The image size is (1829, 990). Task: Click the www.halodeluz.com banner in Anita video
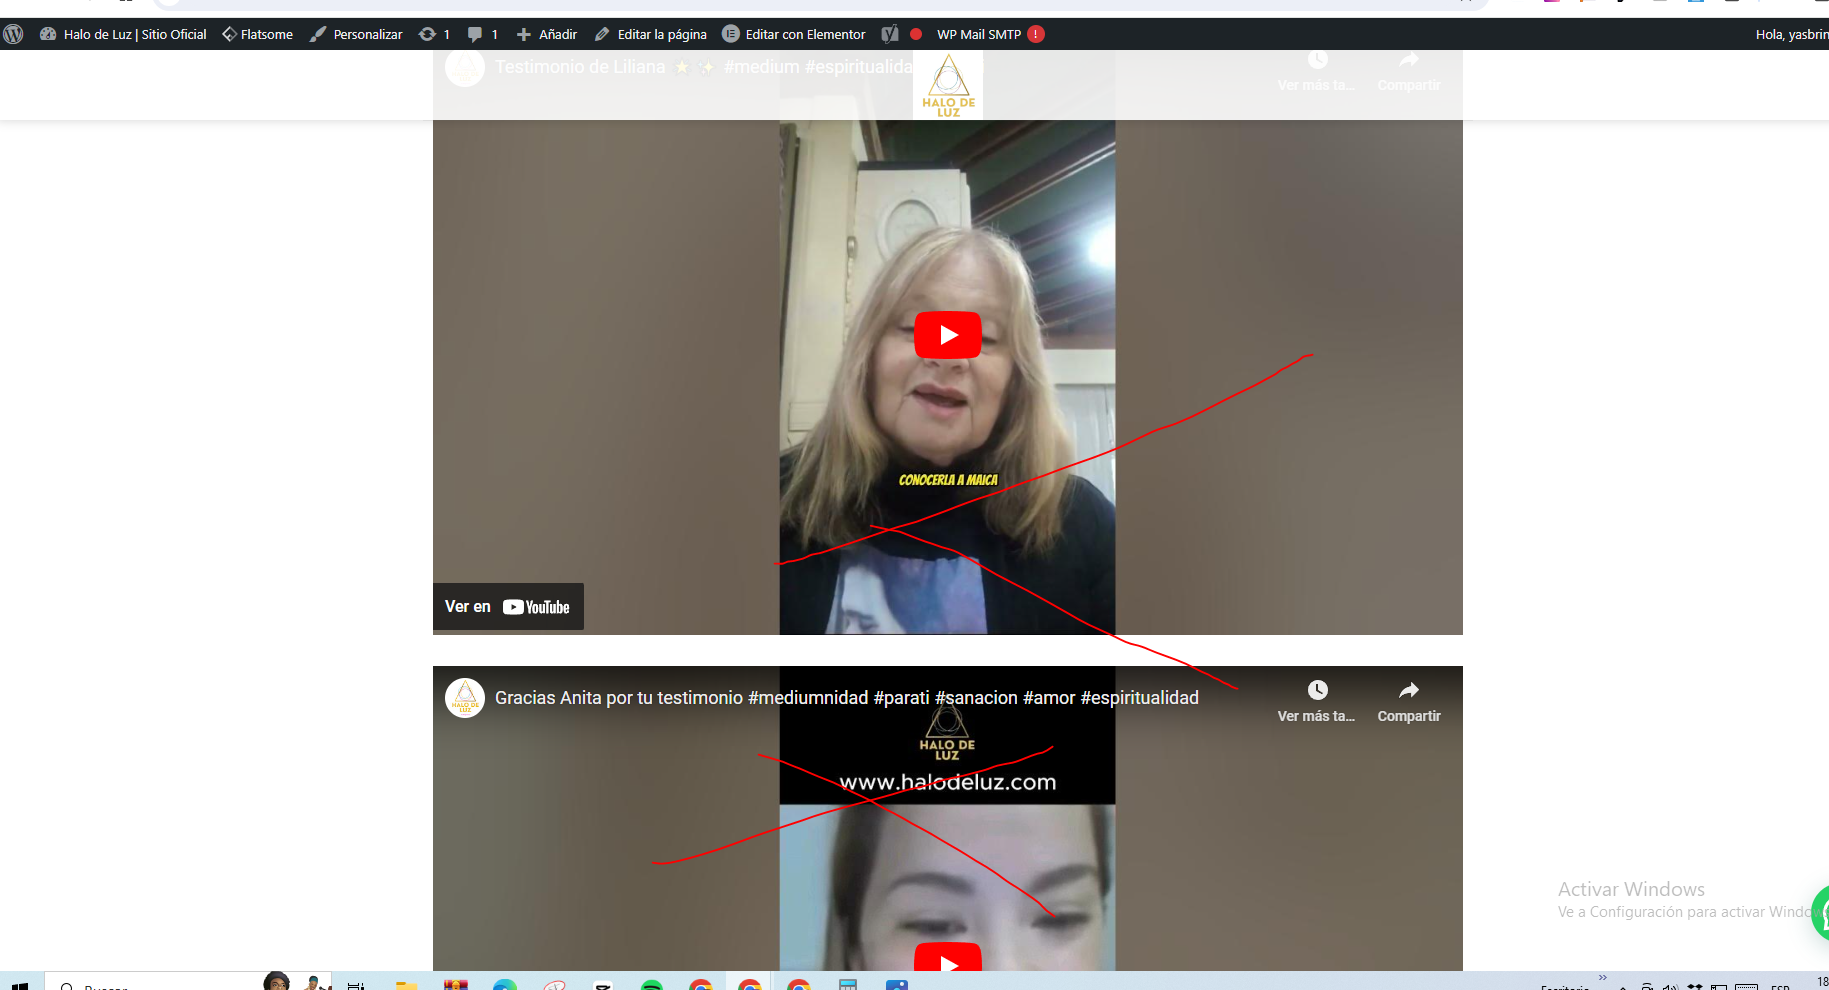tap(947, 782)
